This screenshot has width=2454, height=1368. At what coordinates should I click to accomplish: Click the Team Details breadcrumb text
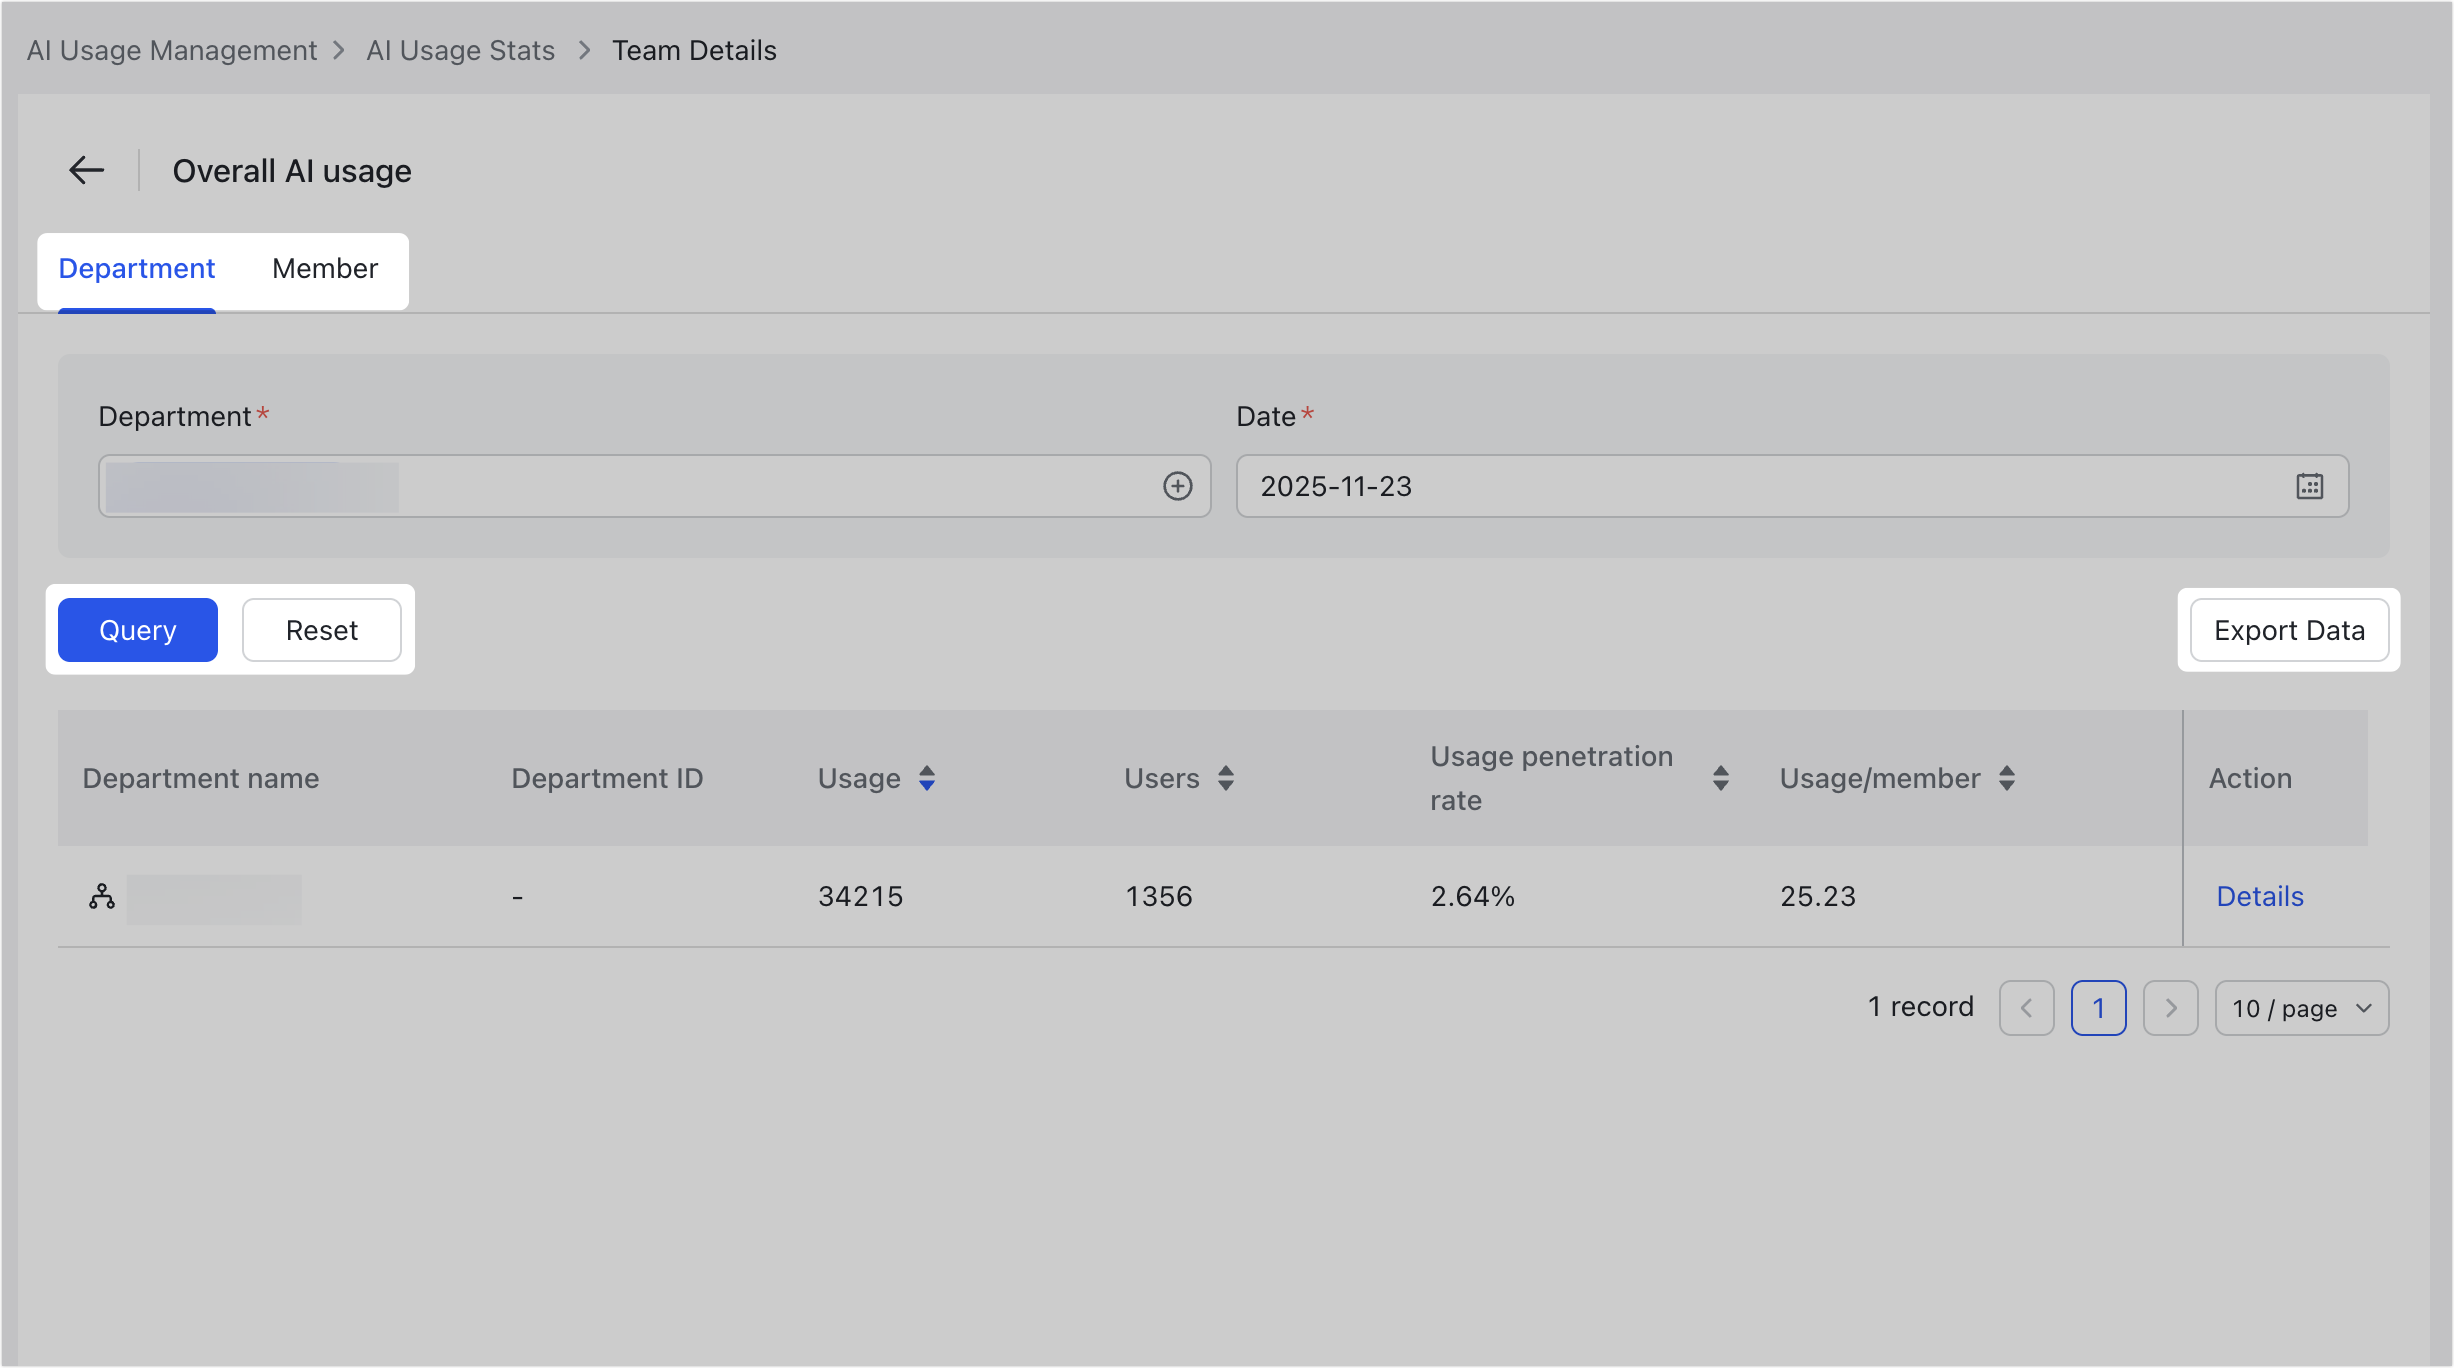(694, 50)
